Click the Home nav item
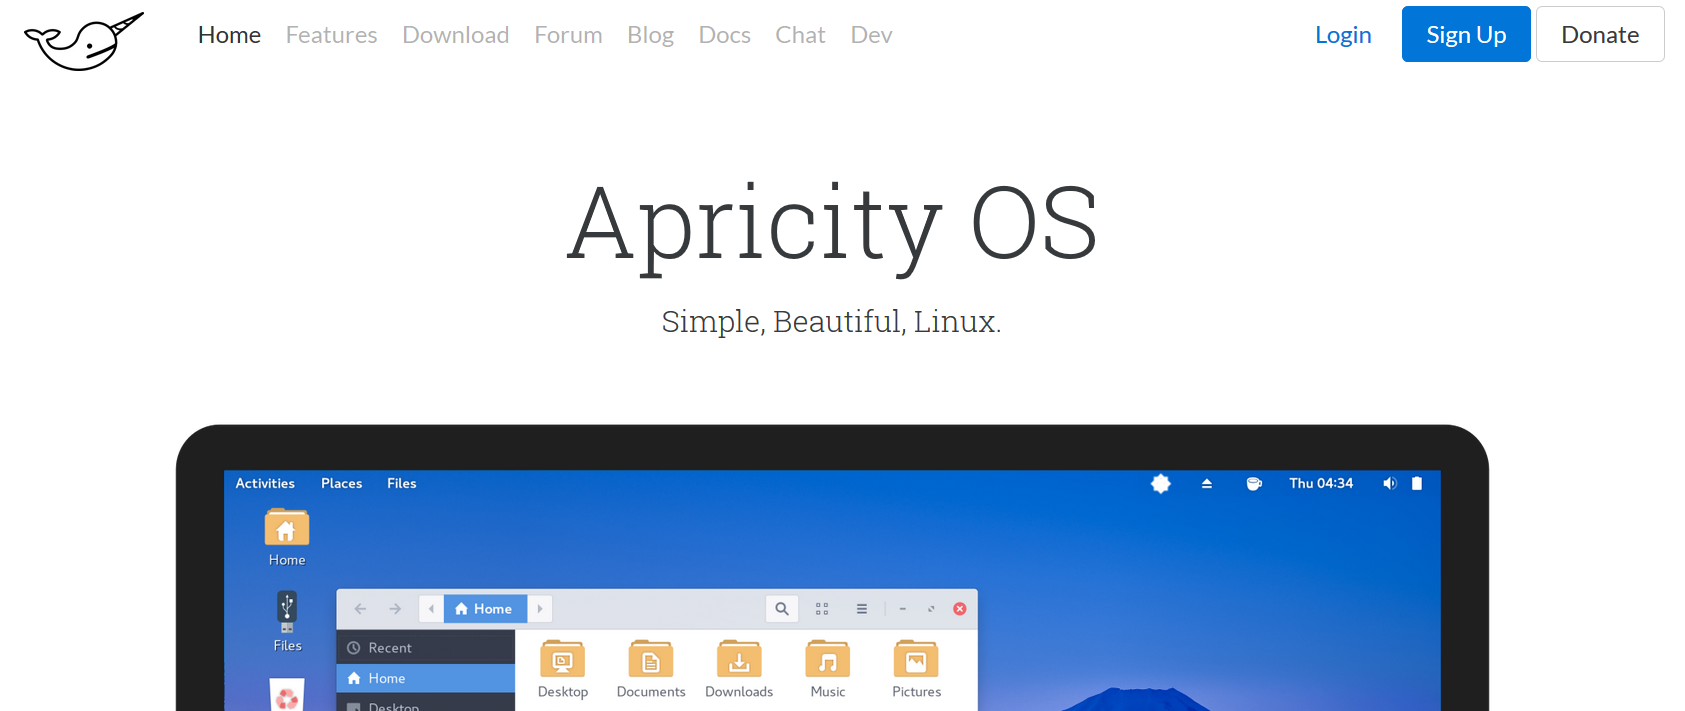Screen dimensions: 1685x711 coord(229,35)
